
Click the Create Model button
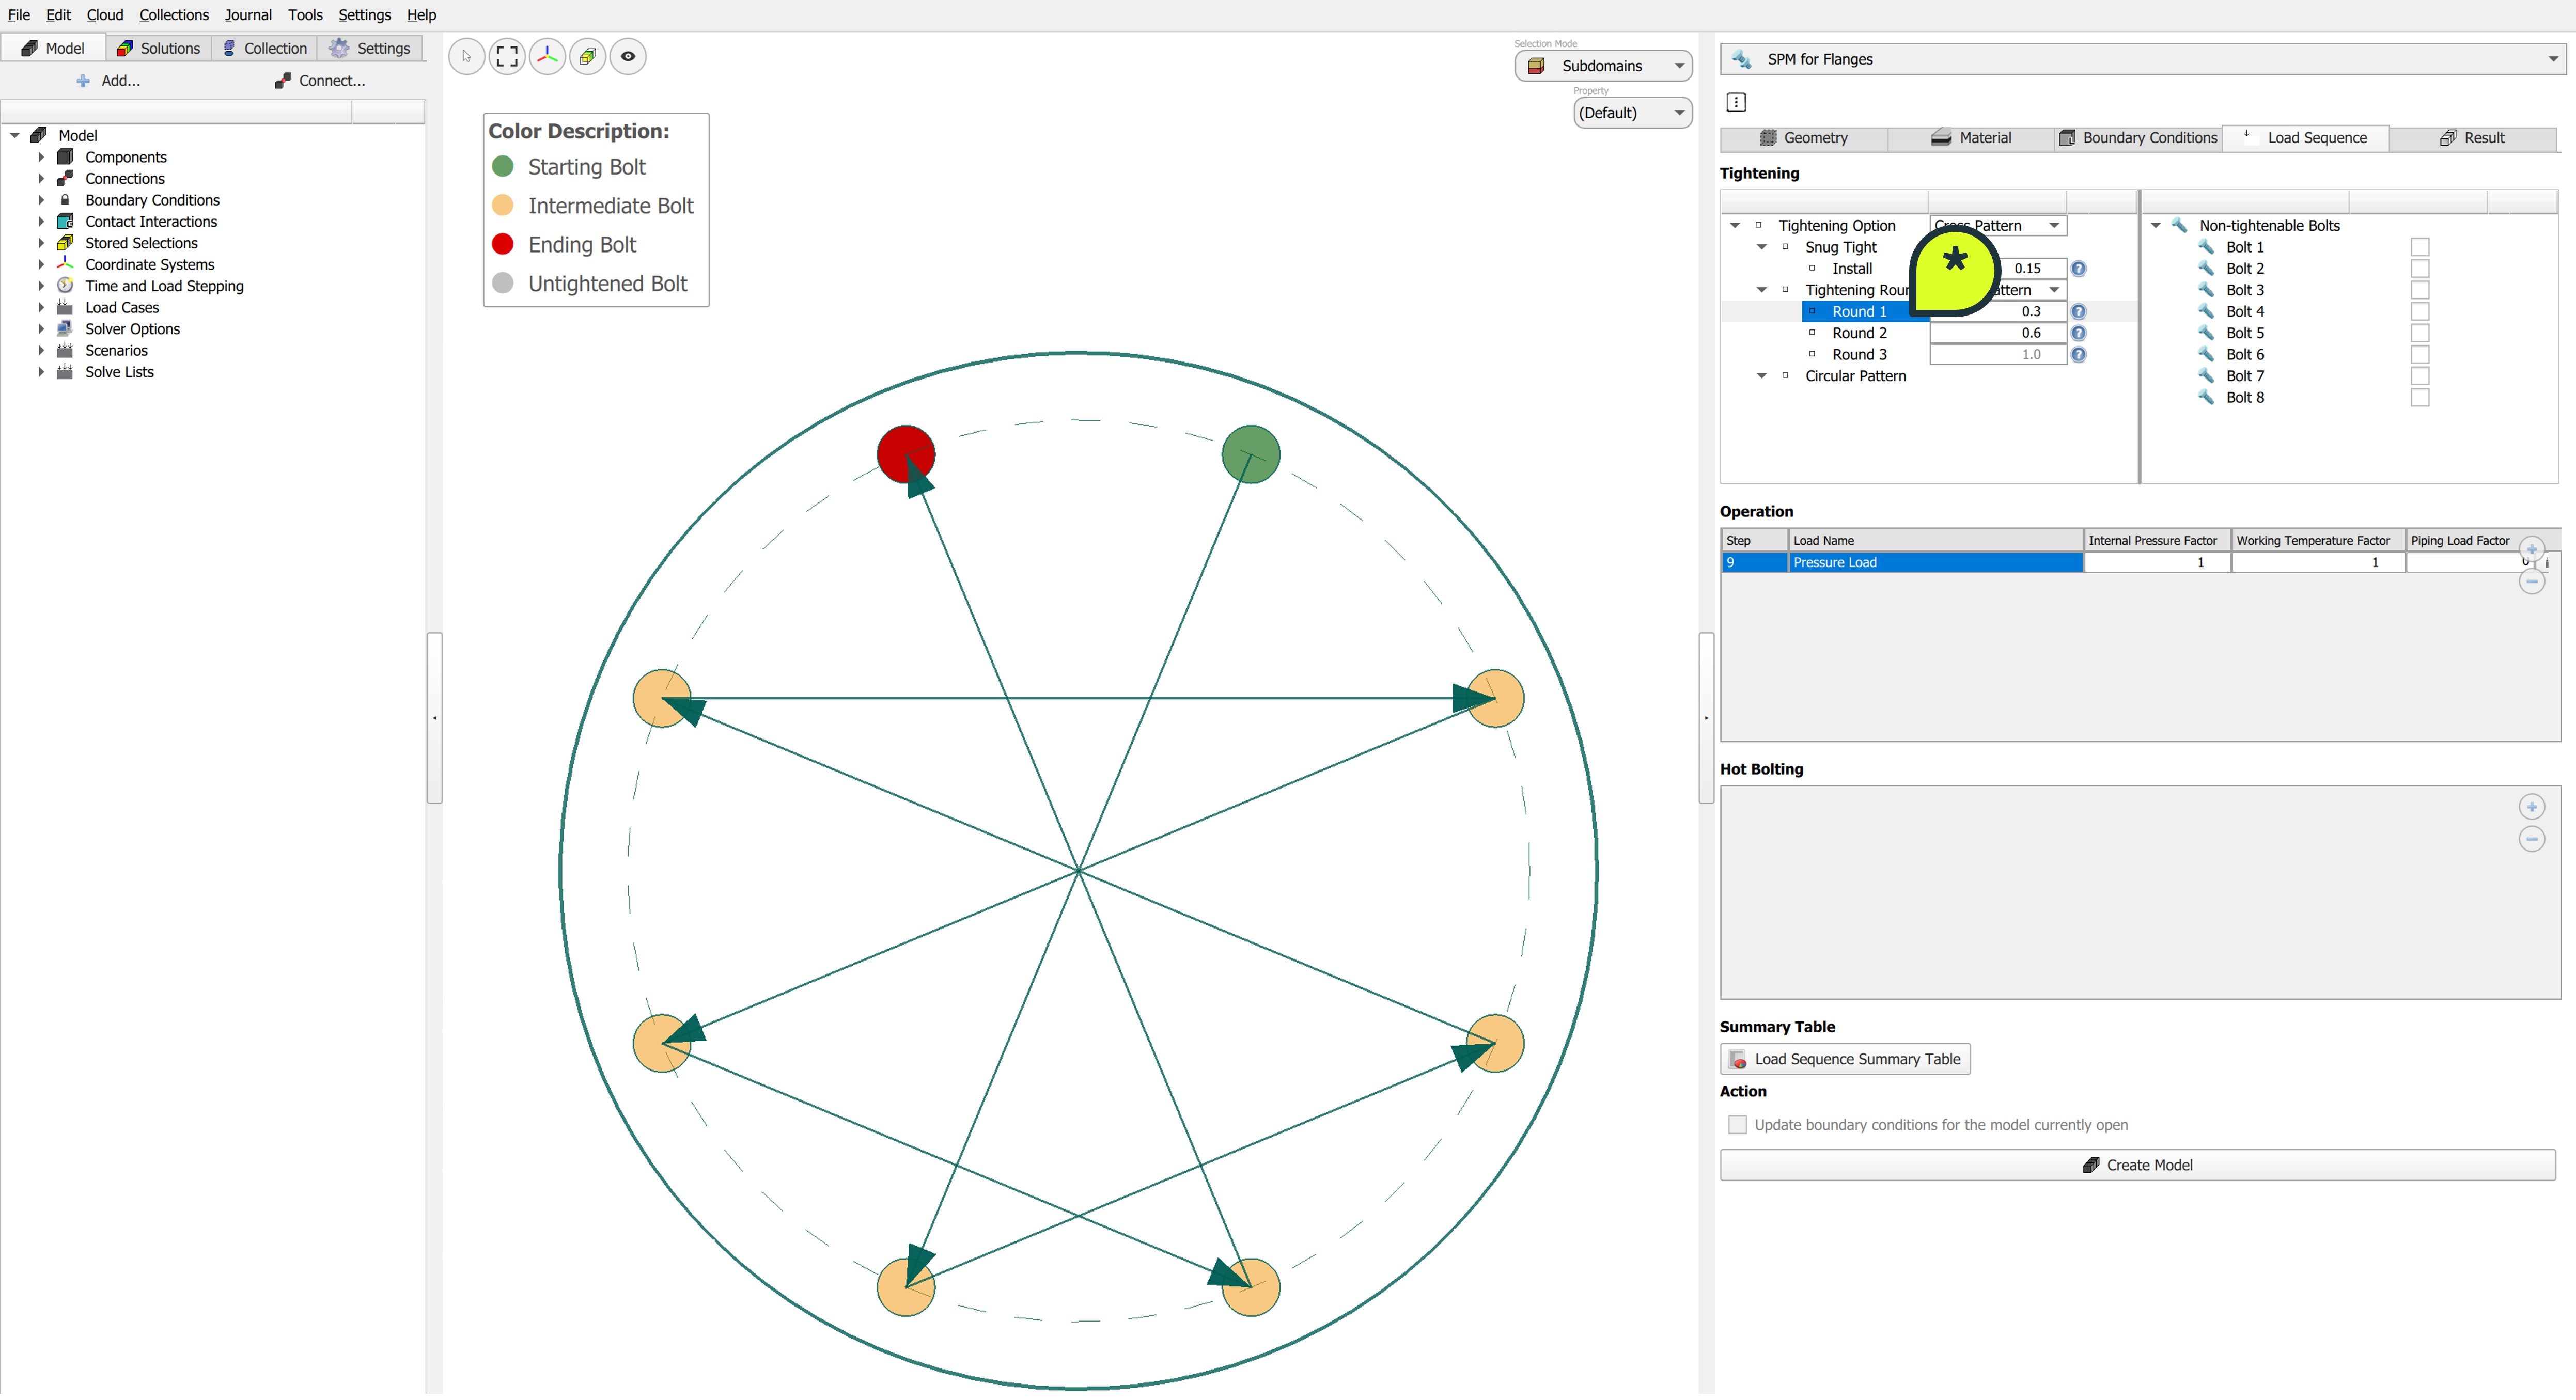tap(2137, 1165)
